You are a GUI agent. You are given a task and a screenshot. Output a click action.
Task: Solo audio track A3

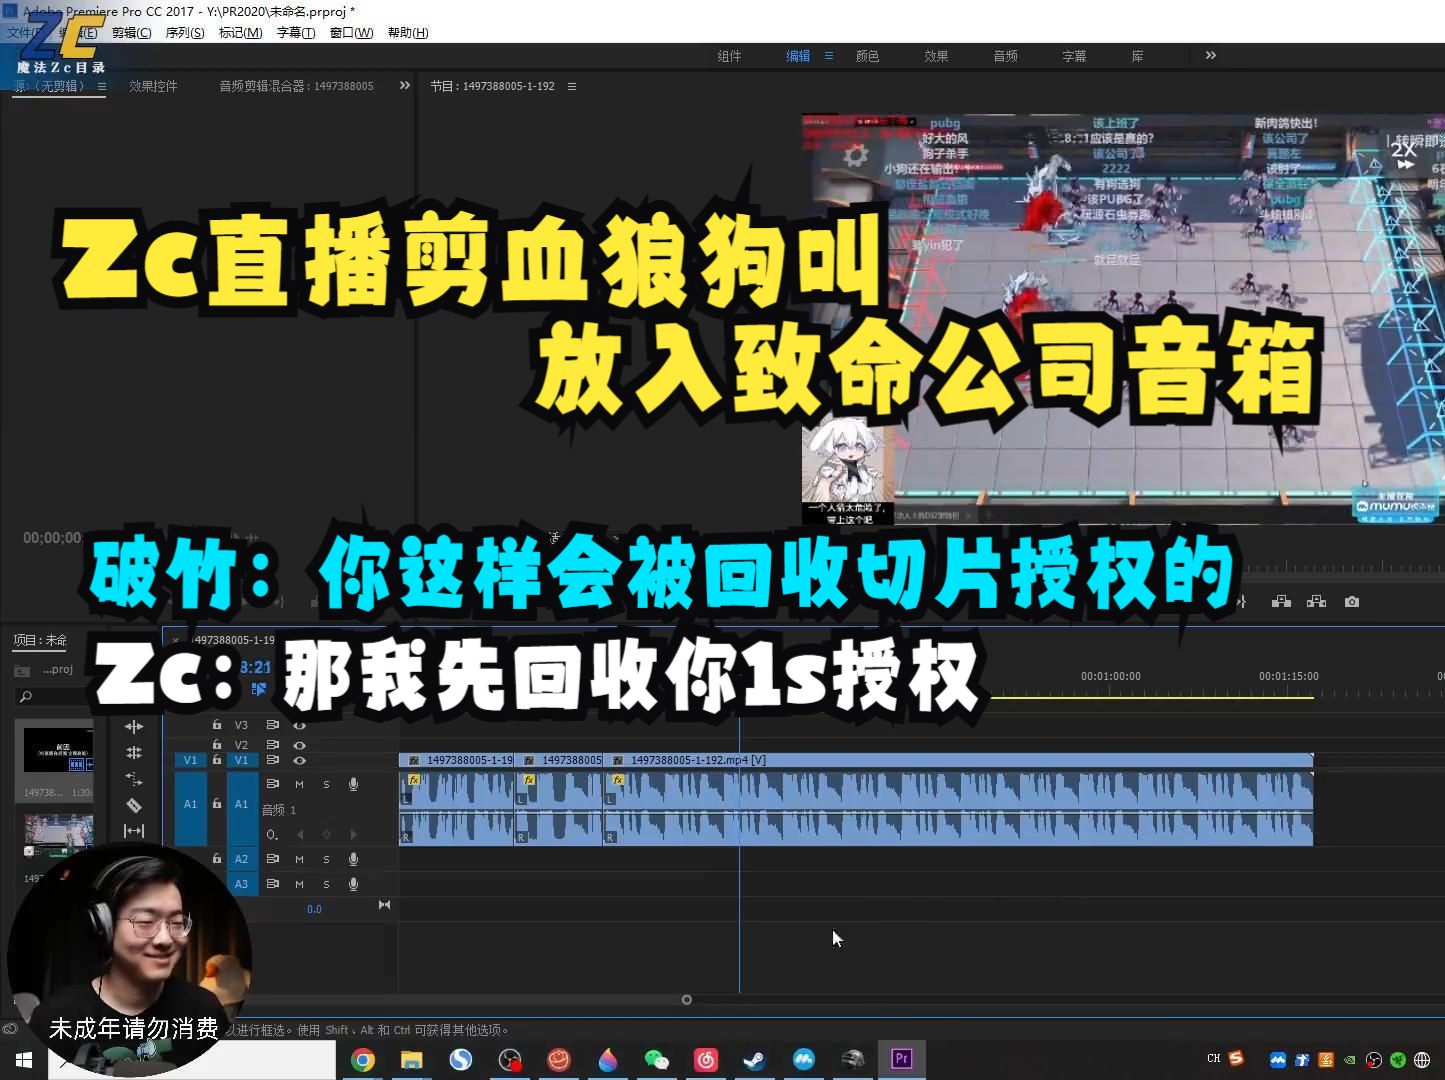(326, 884)
